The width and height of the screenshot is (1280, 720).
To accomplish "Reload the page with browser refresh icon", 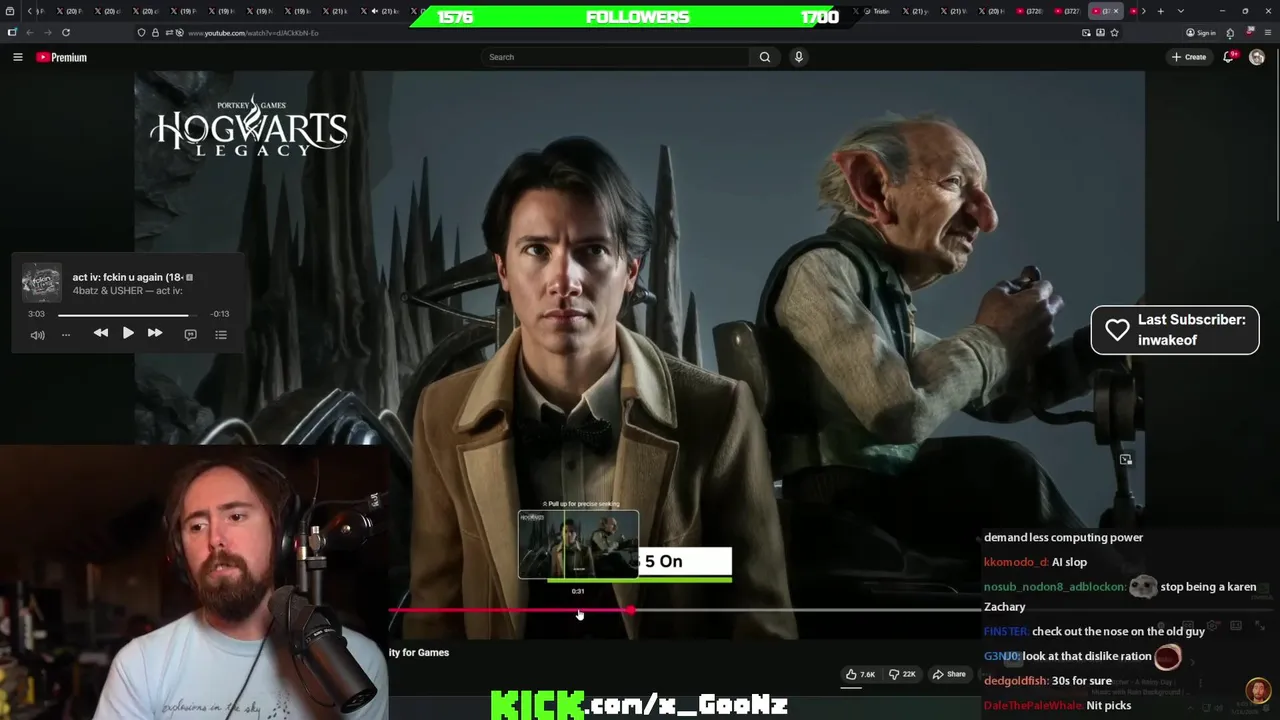I will point(66,32).
